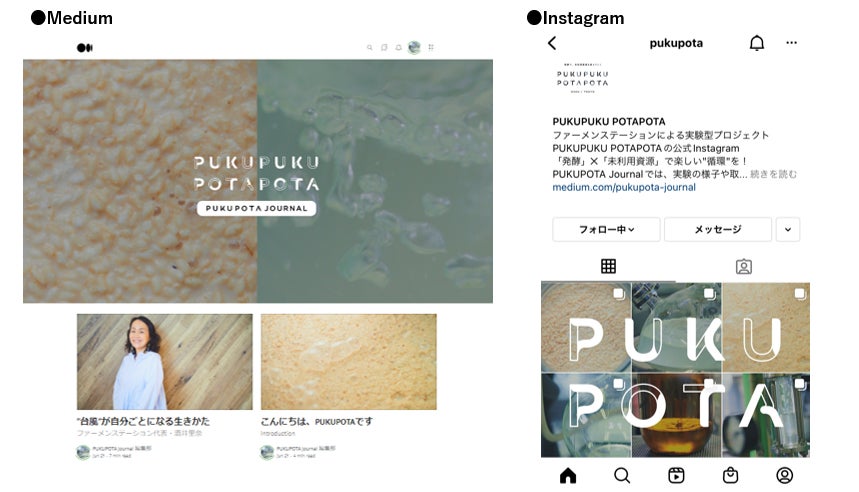This screenshot has height=492, width=859.
Task: Tap the Instagram home icon
Action: [568, 476]
